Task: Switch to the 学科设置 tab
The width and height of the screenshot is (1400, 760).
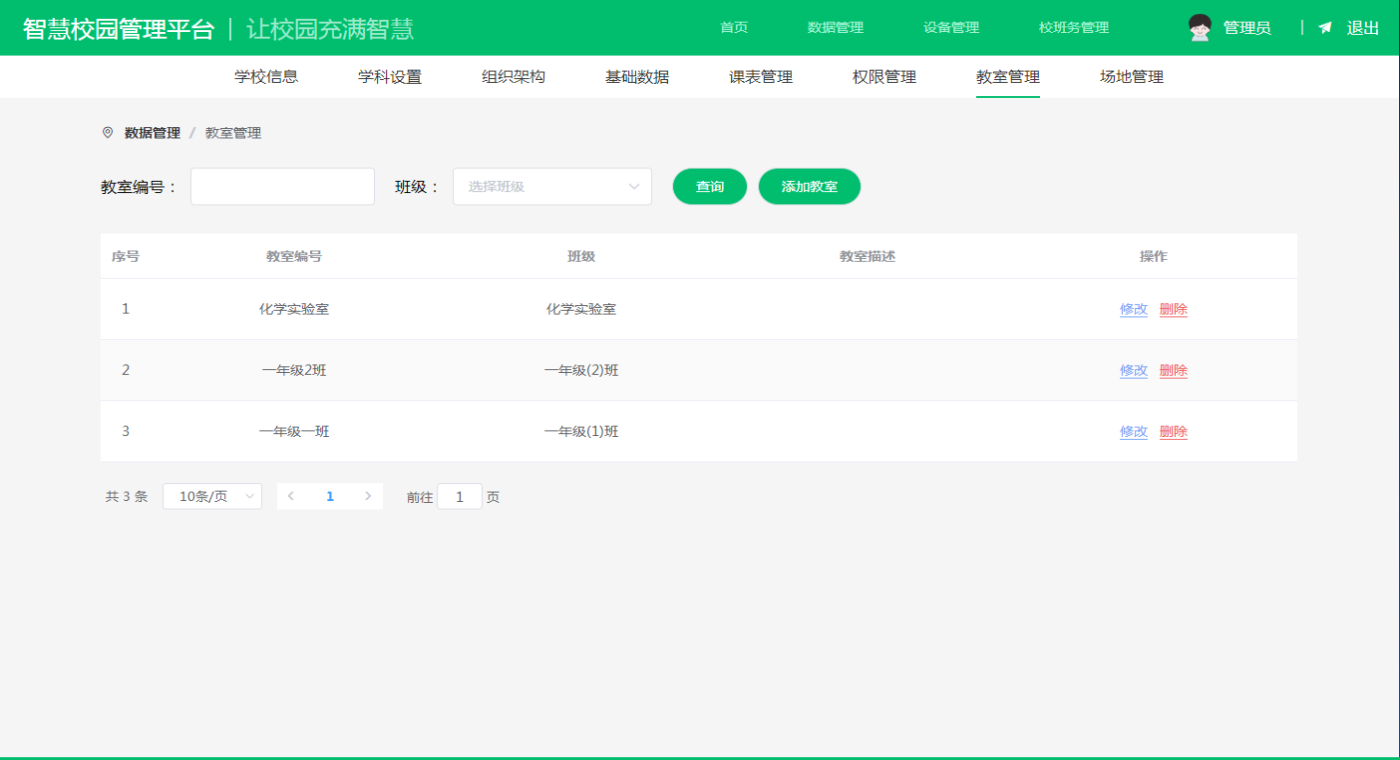Action: click(x=390, y=77)
